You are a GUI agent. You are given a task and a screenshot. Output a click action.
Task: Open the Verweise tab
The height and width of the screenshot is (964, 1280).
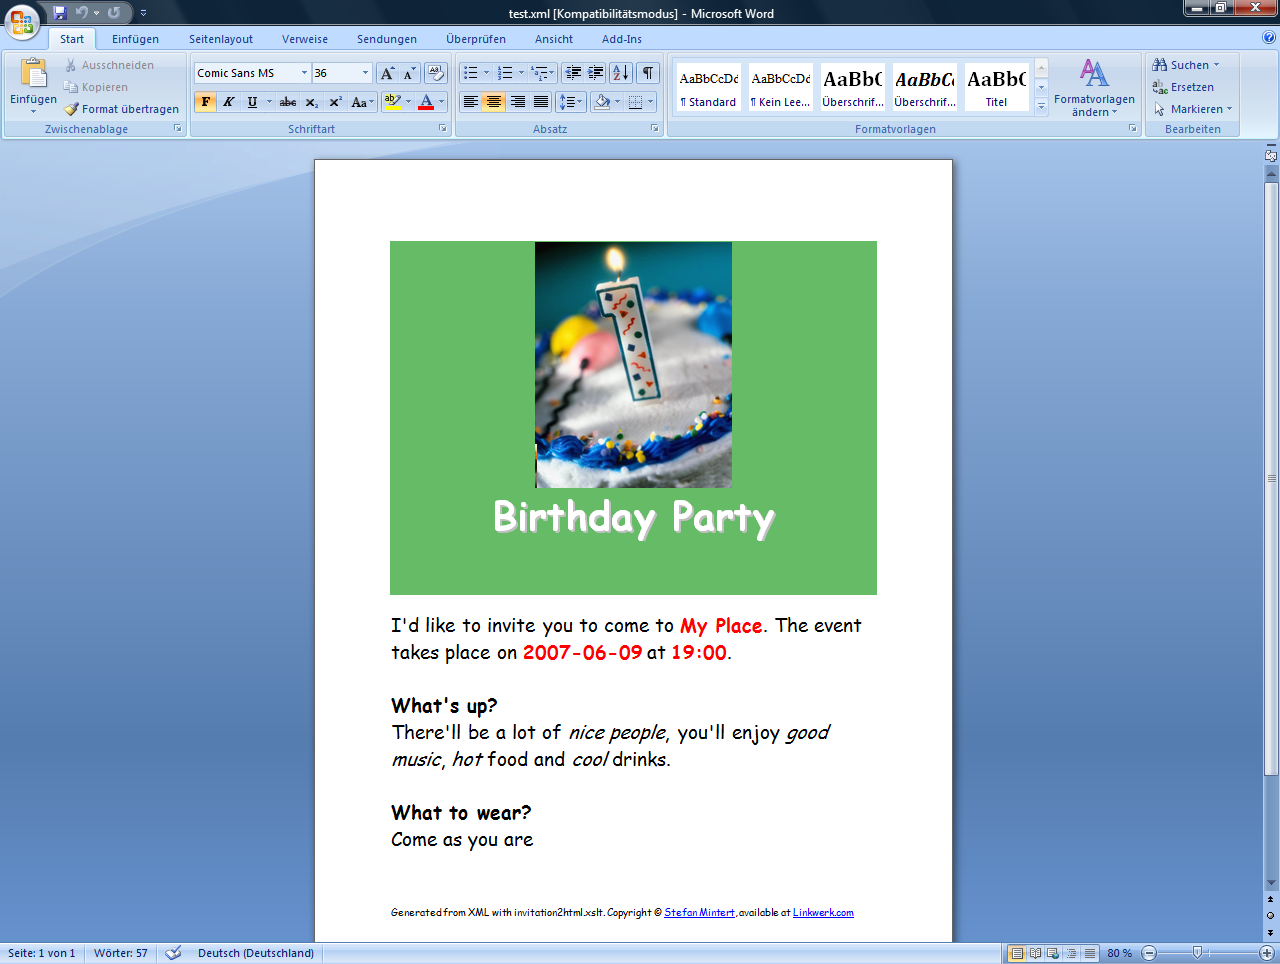click(305, 39)
